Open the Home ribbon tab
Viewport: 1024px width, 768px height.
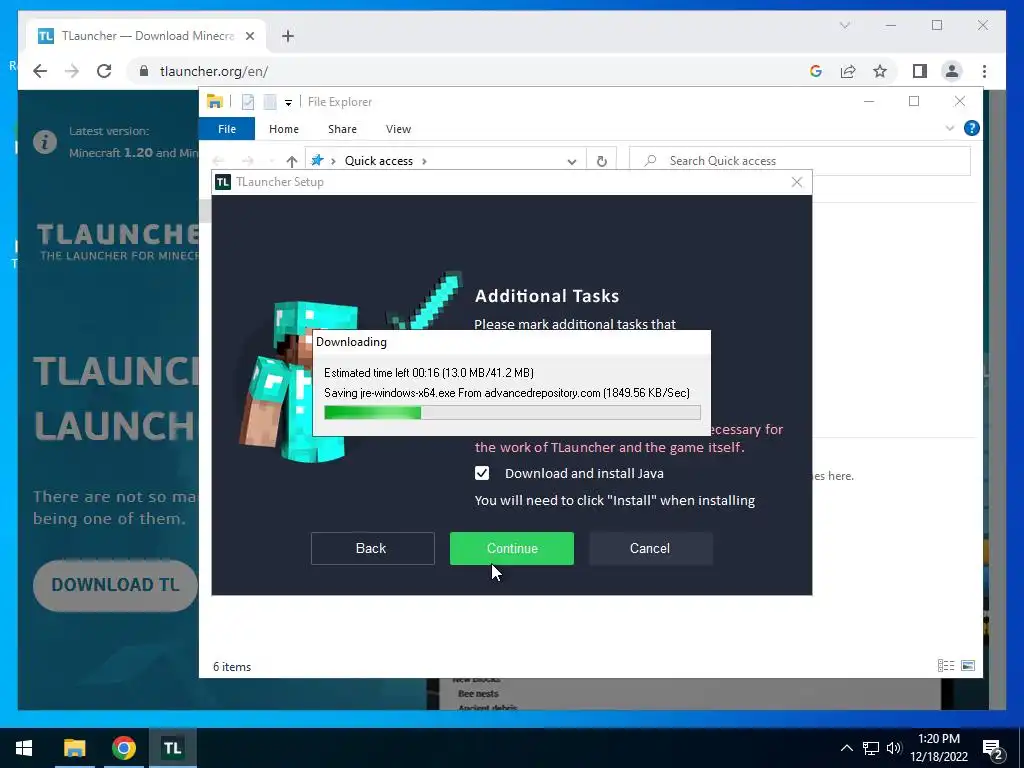tap(283, 129)
